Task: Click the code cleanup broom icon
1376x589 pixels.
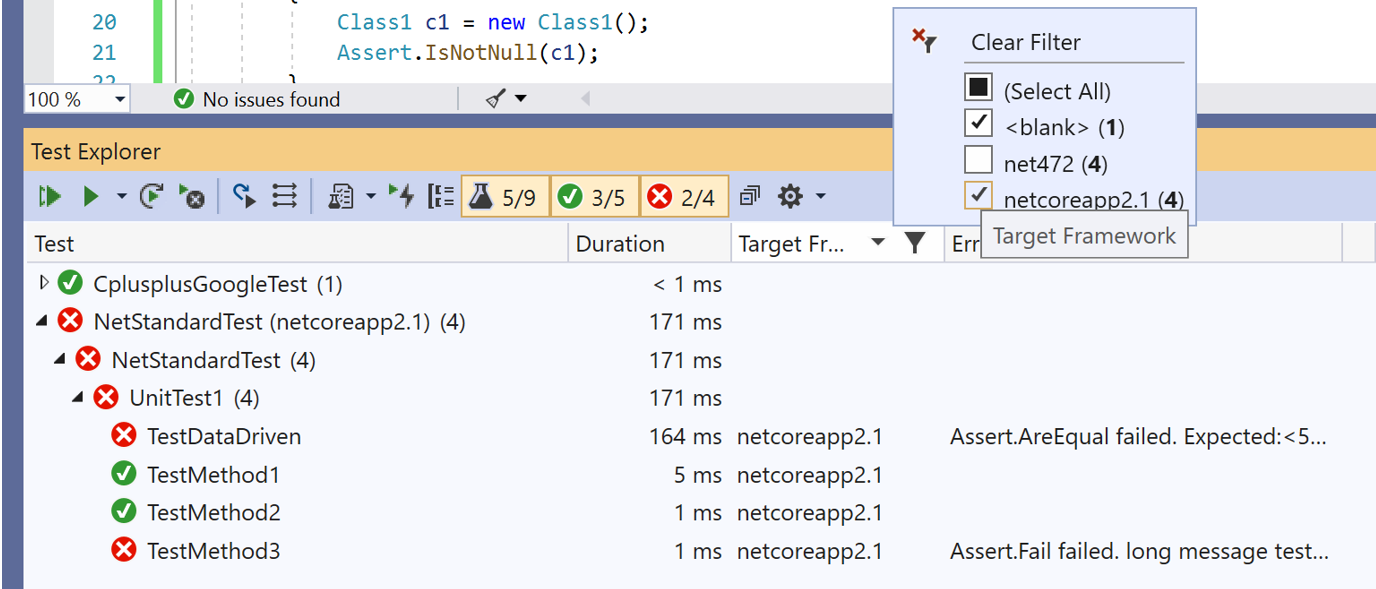Action: [x=496, y=99]
